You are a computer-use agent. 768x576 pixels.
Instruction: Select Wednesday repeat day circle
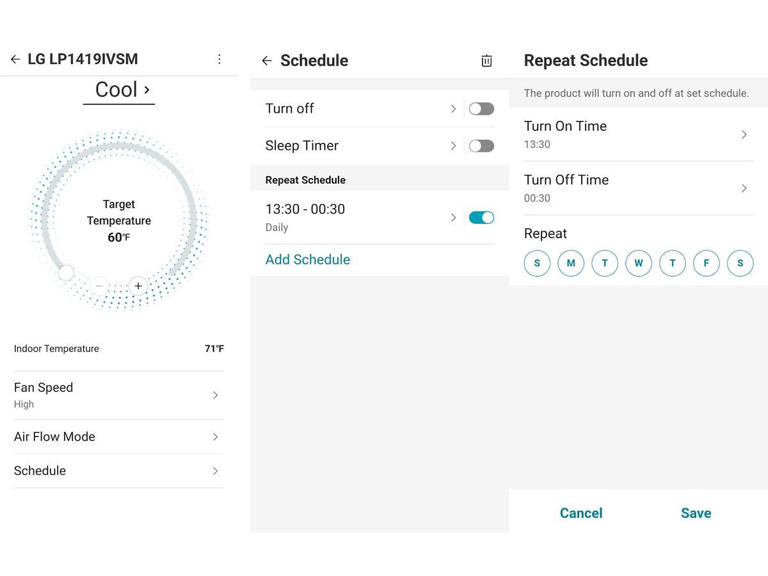click(x=638, y=263)
